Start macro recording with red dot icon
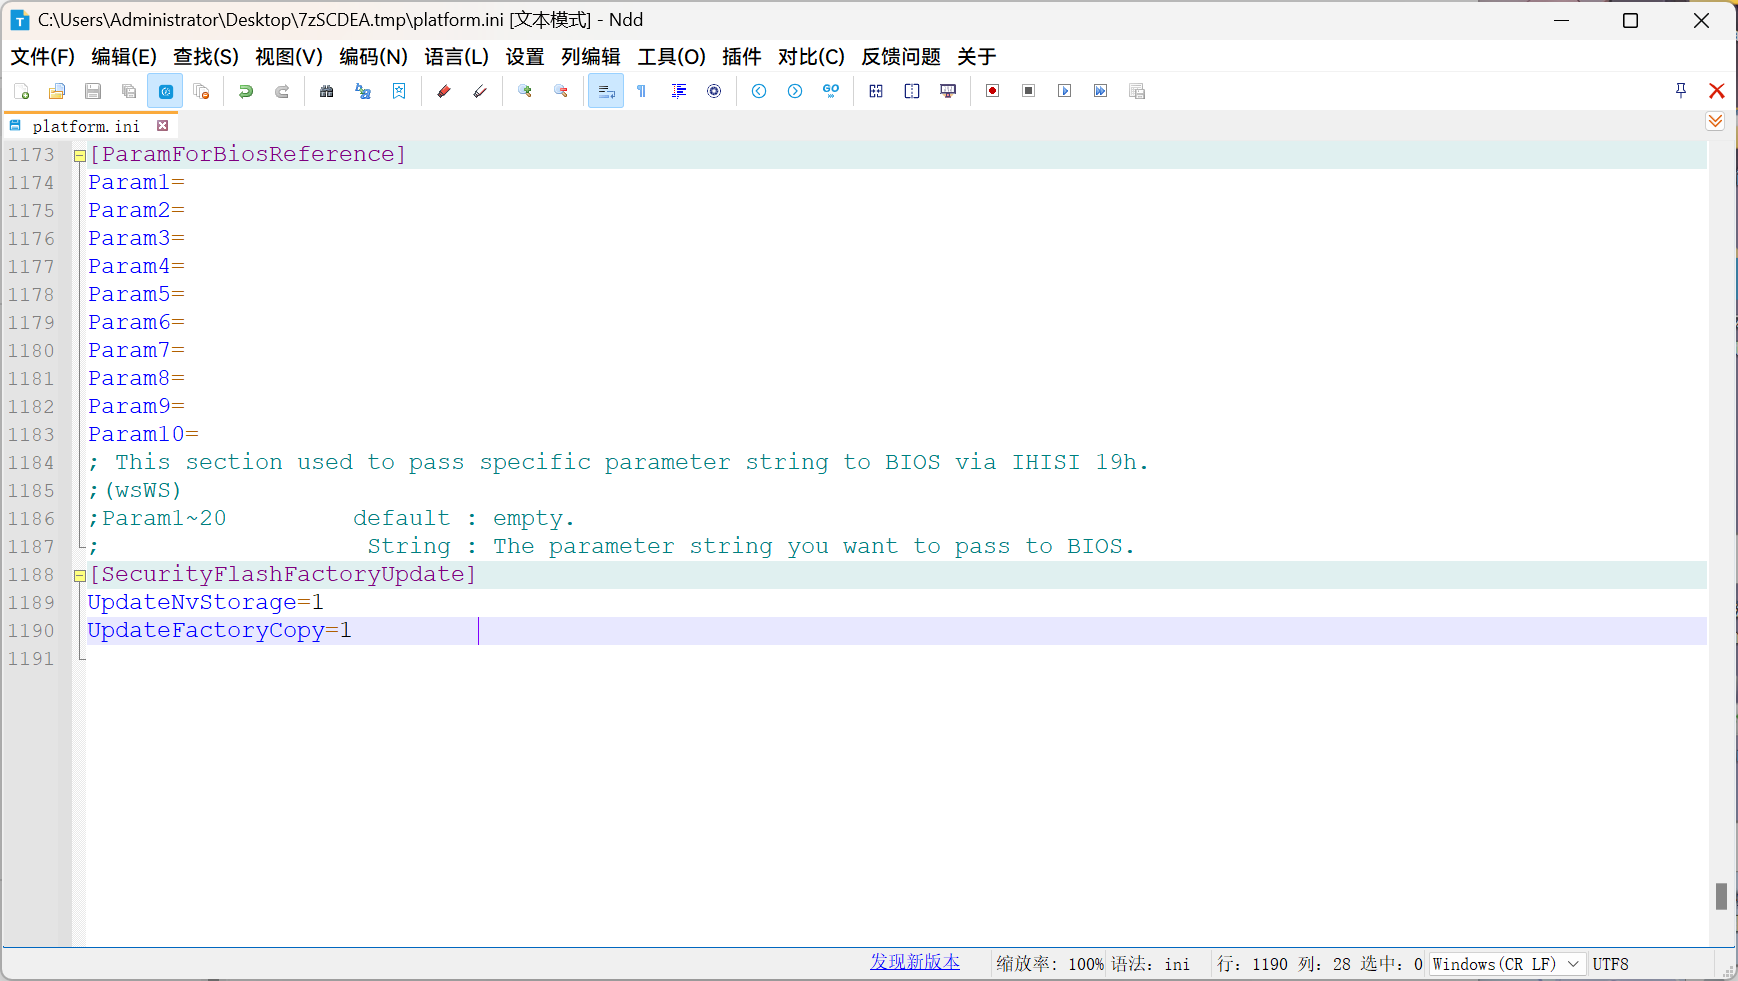The height and width of the screenshot is (981, 1738). [x=993, y=91]
